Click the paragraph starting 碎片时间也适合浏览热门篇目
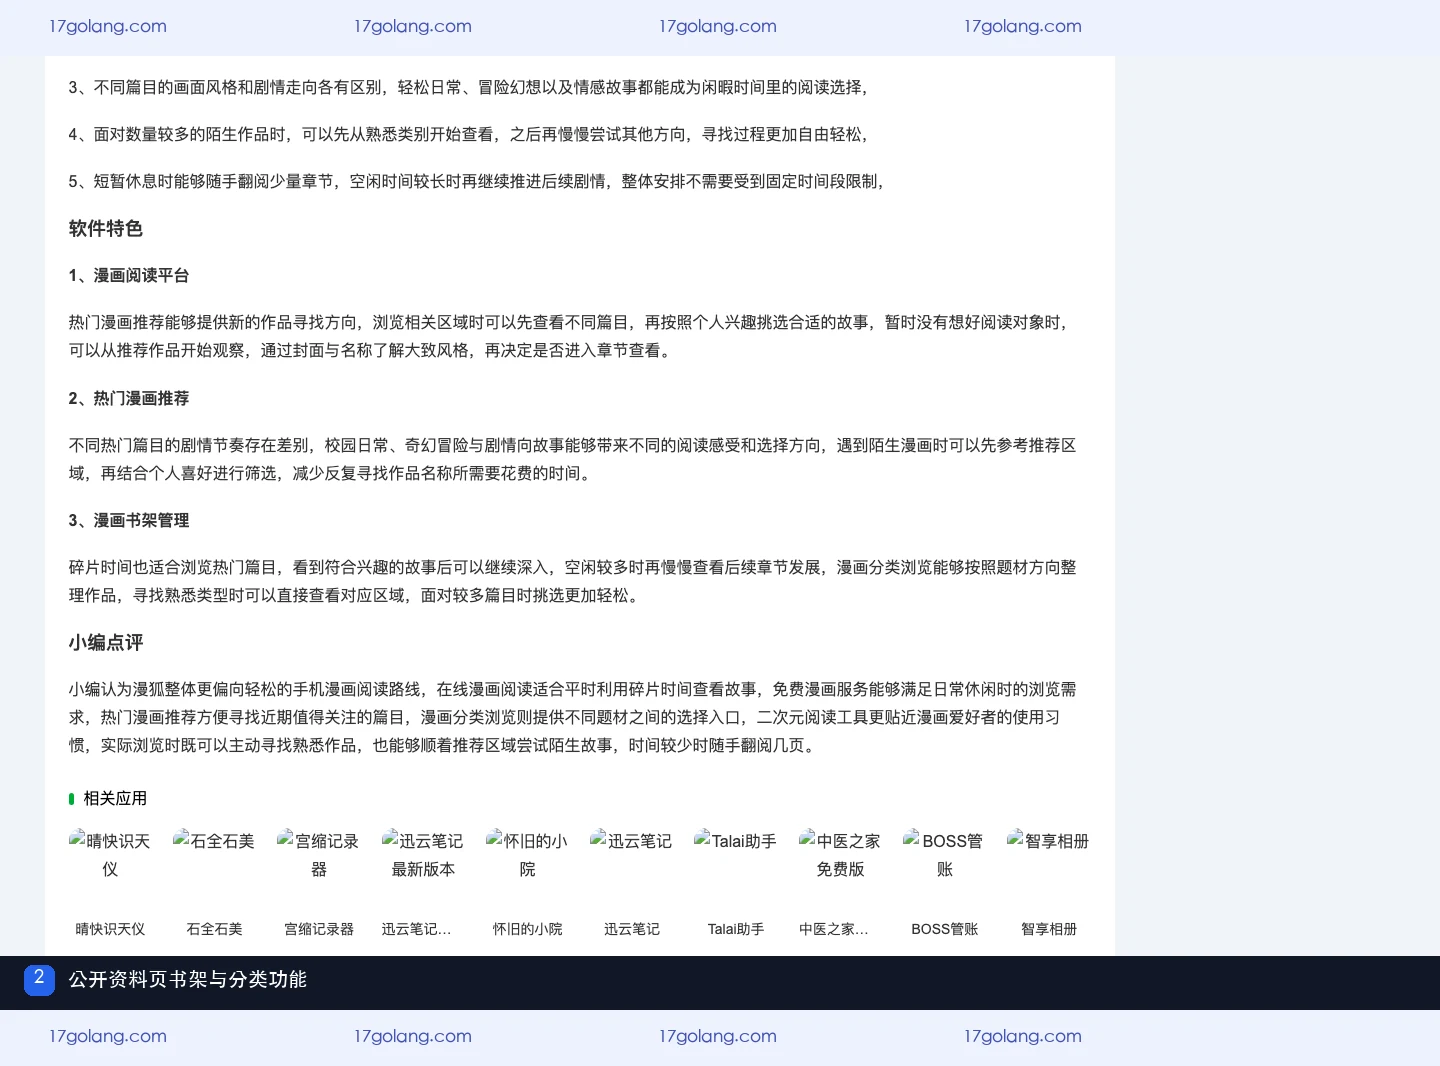1440x1066 pixels. point(572,581)
